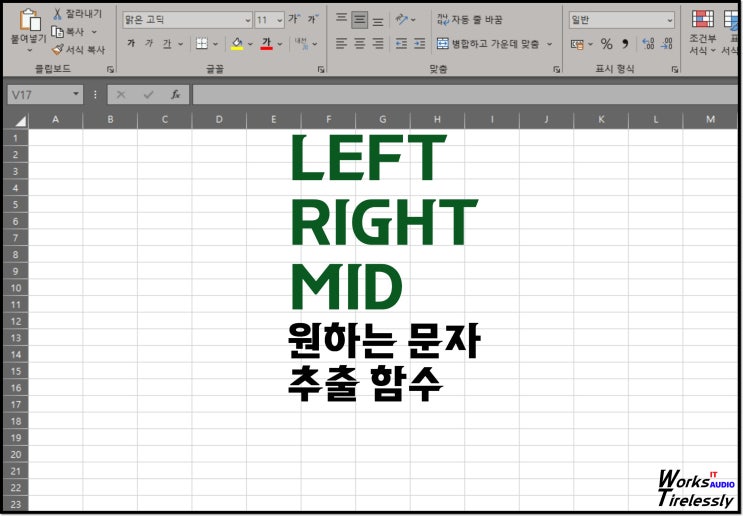Toggle underline 가 formatting
This screenshot has width=743, height=516.
tap(167, 44)
